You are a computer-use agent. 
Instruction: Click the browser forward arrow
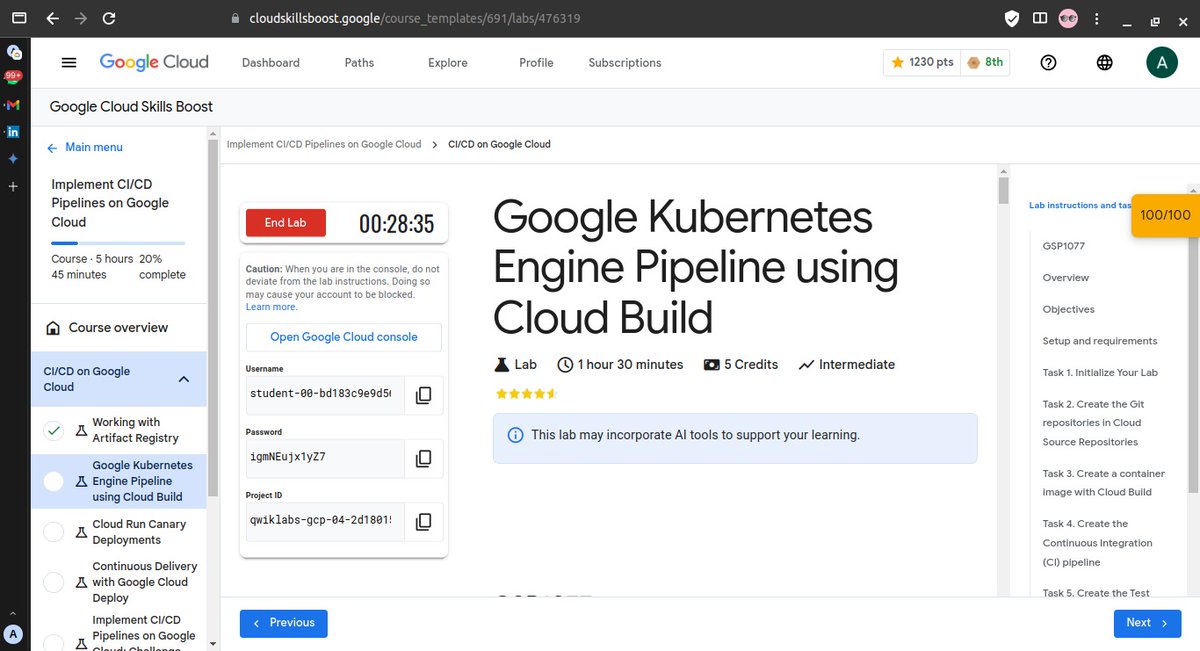click(81, 18)
